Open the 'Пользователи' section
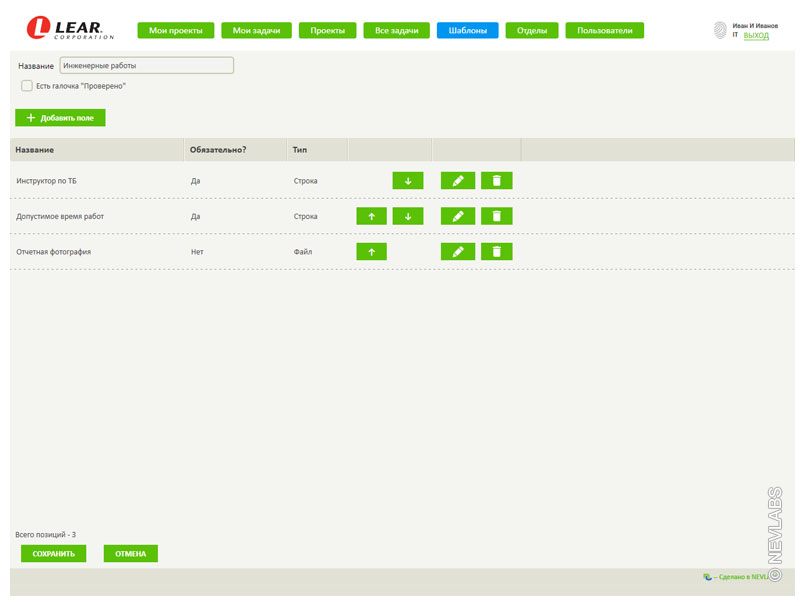Image resolution: width=805 pixels, height=606 pixels. point(604,31)
